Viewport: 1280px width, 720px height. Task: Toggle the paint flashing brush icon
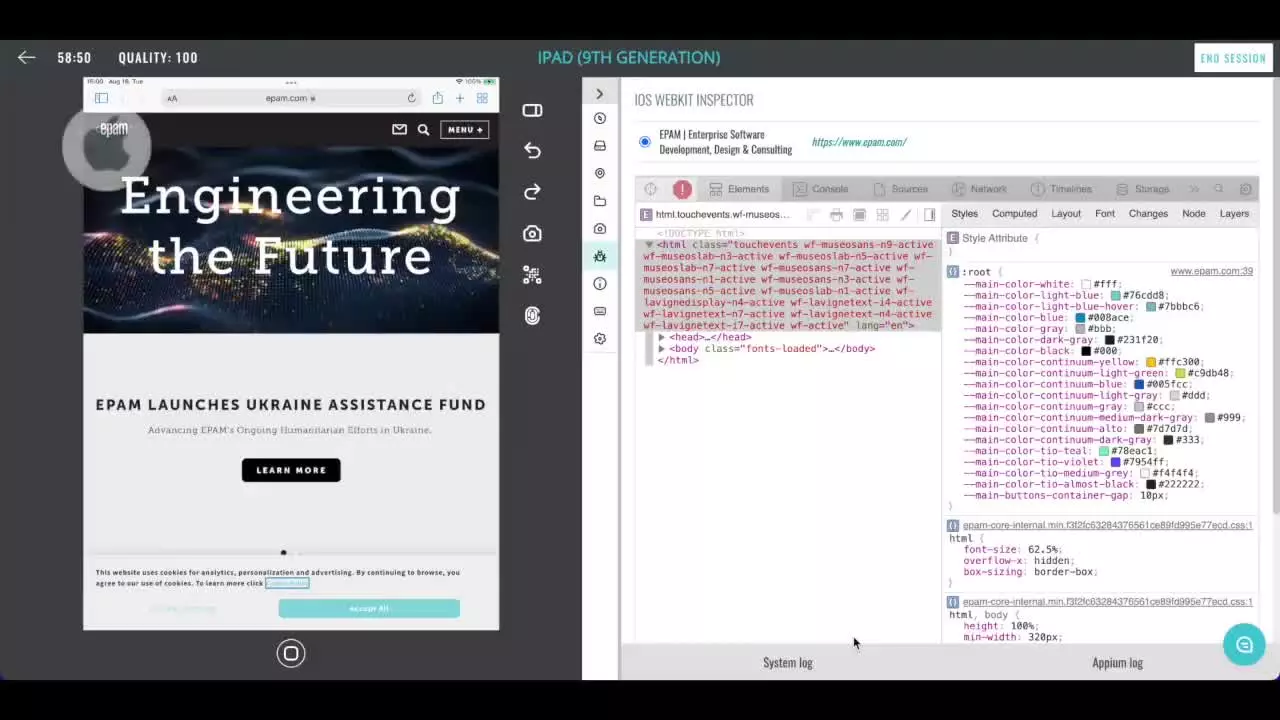click(906, 215)
